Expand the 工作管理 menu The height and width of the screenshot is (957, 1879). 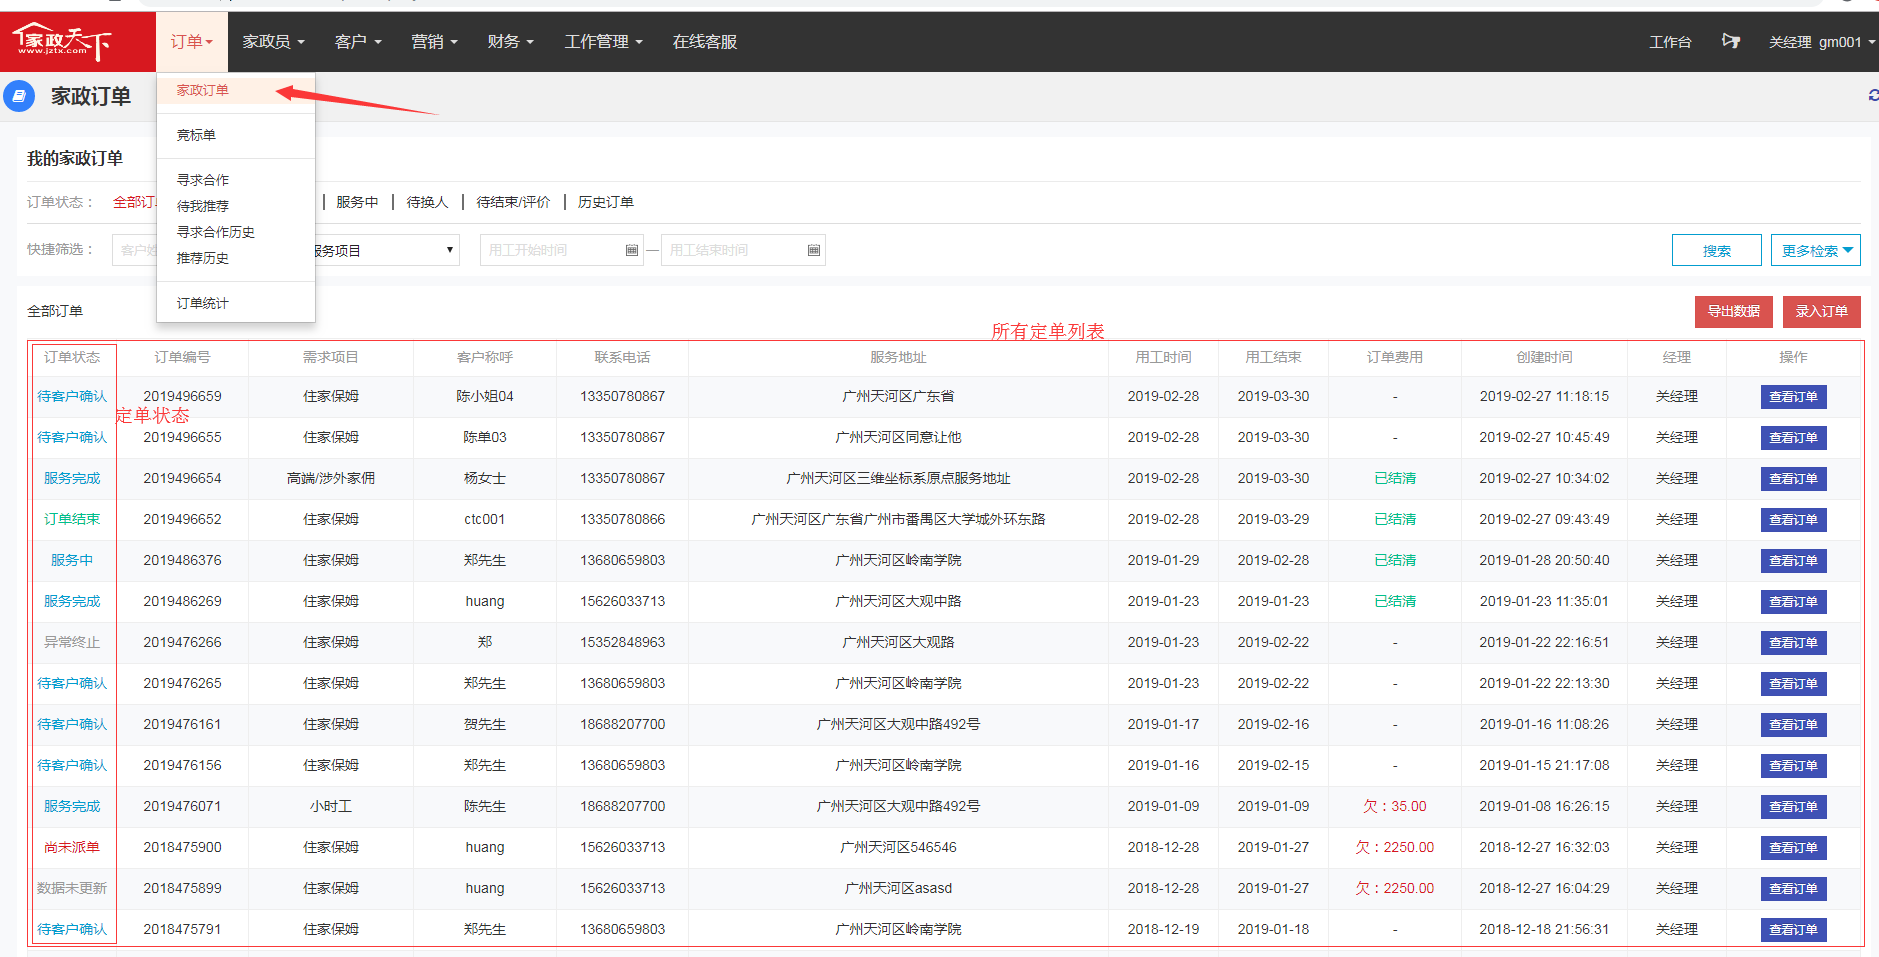click(x=603, y=41)
